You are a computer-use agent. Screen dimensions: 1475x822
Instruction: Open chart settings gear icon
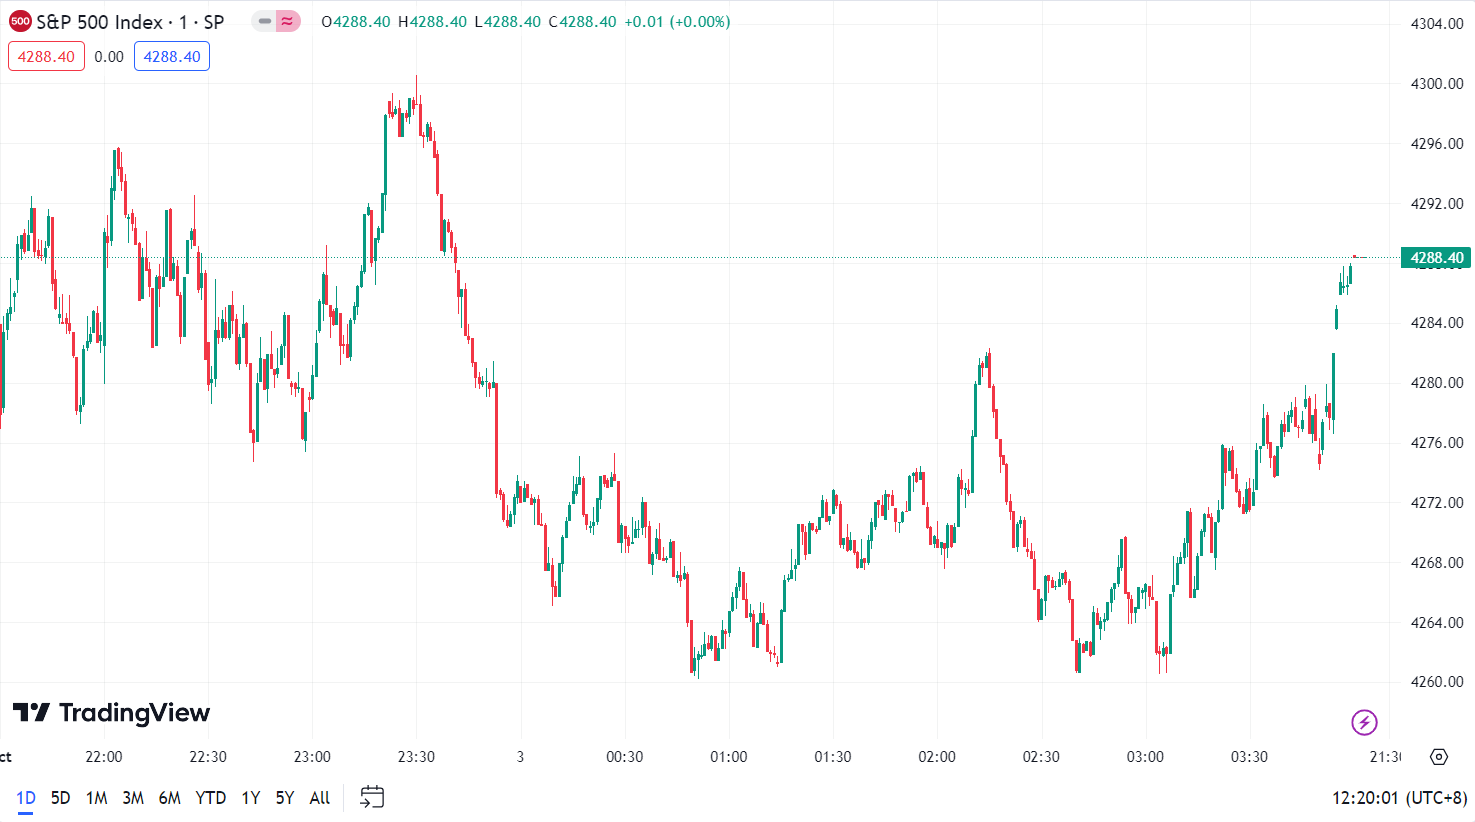point(1439,757)
